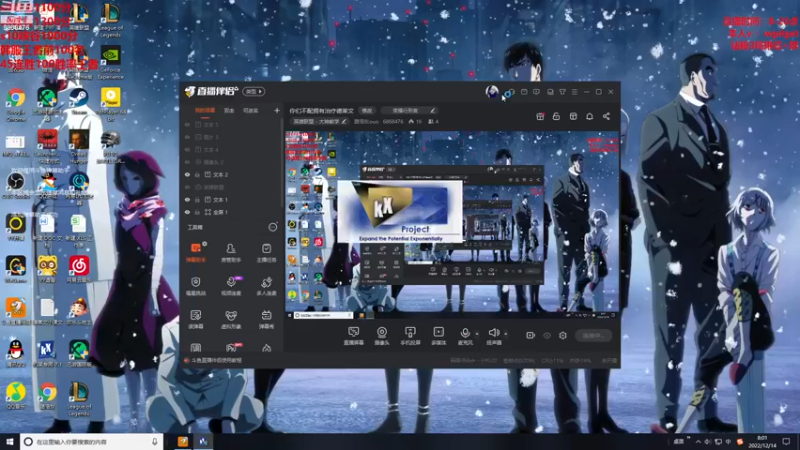Open the mail message icon in the title bar
Screen dimensions: 800x450
point(524,92)
